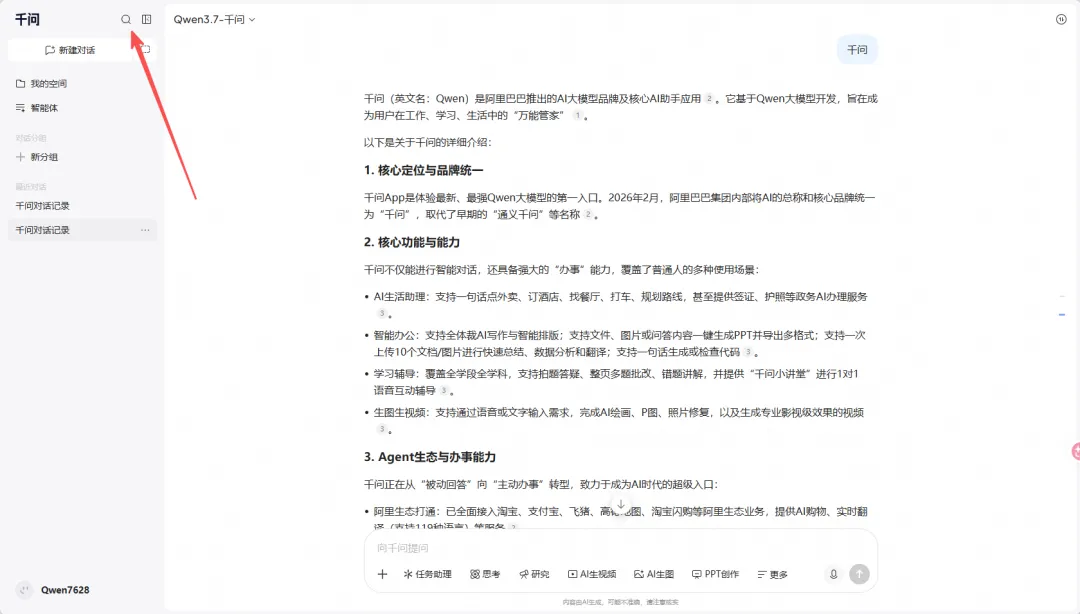Enable the 任务助理 mode
1080x614 pixels.
tap(428, 574)
